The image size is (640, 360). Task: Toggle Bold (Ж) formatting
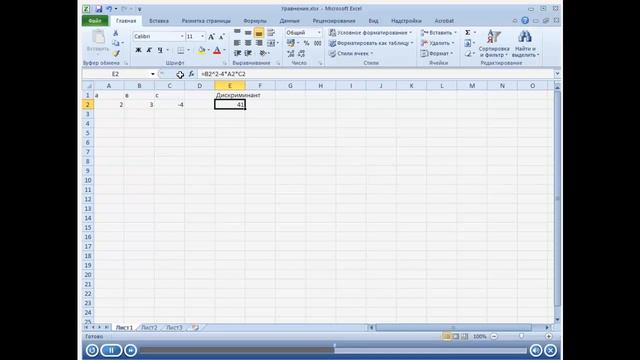click(x=138, y=50)
